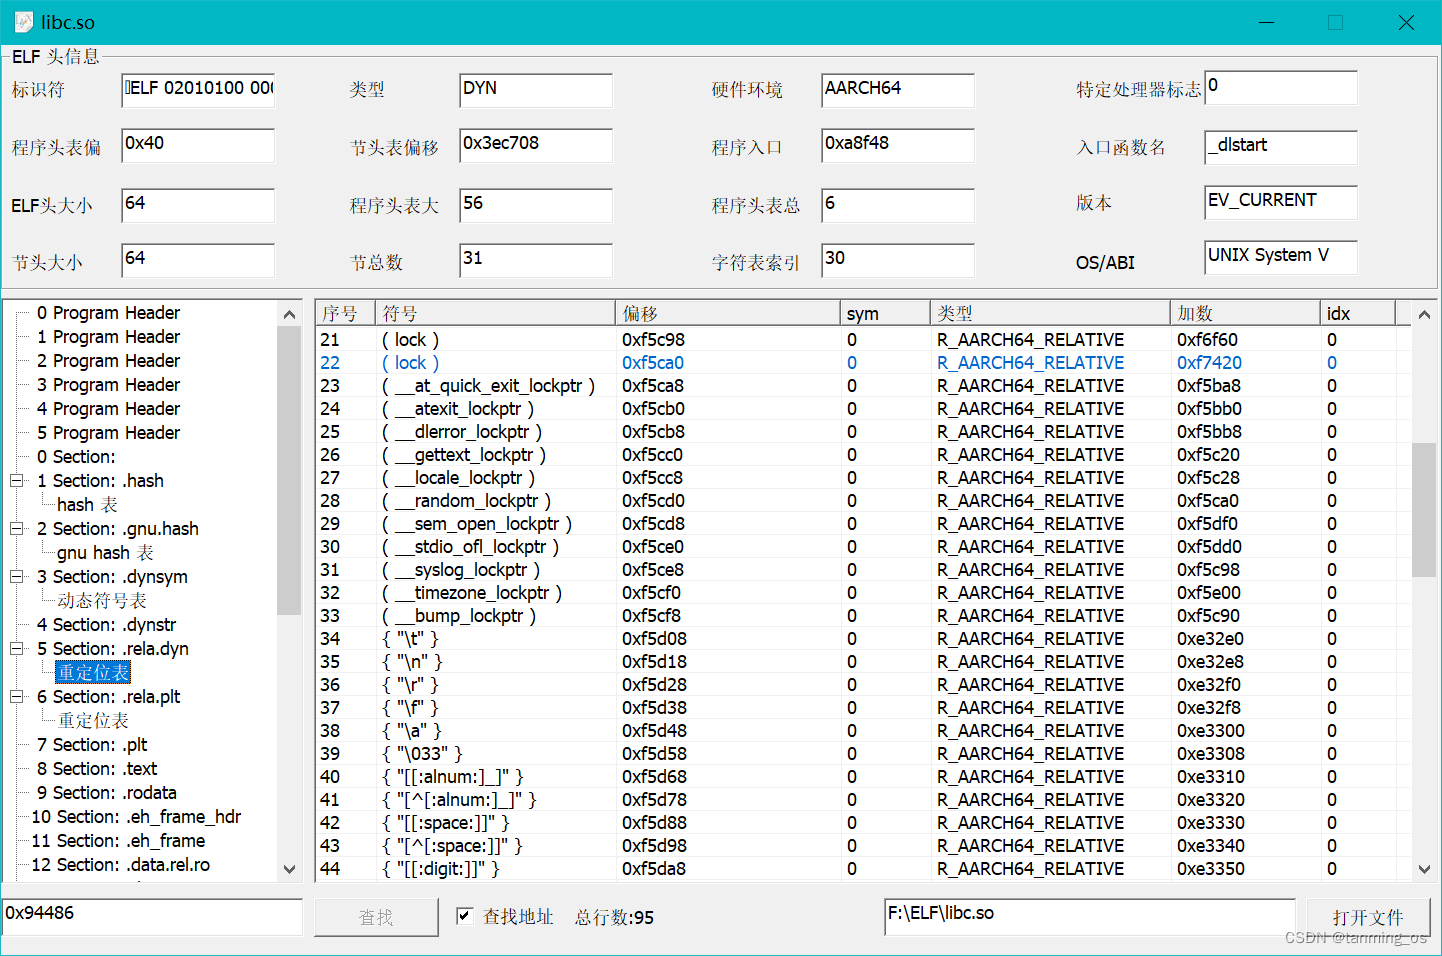Viewport: 1442px width, 956px height.
Task: Select 3 Program Header tree item
Action: 108,385
